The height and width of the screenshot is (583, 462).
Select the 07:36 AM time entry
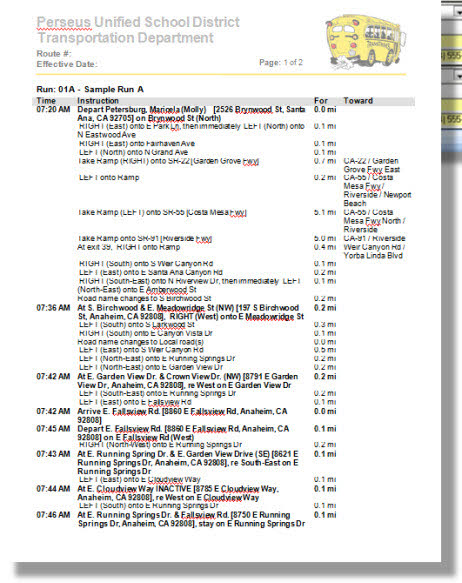53,308
